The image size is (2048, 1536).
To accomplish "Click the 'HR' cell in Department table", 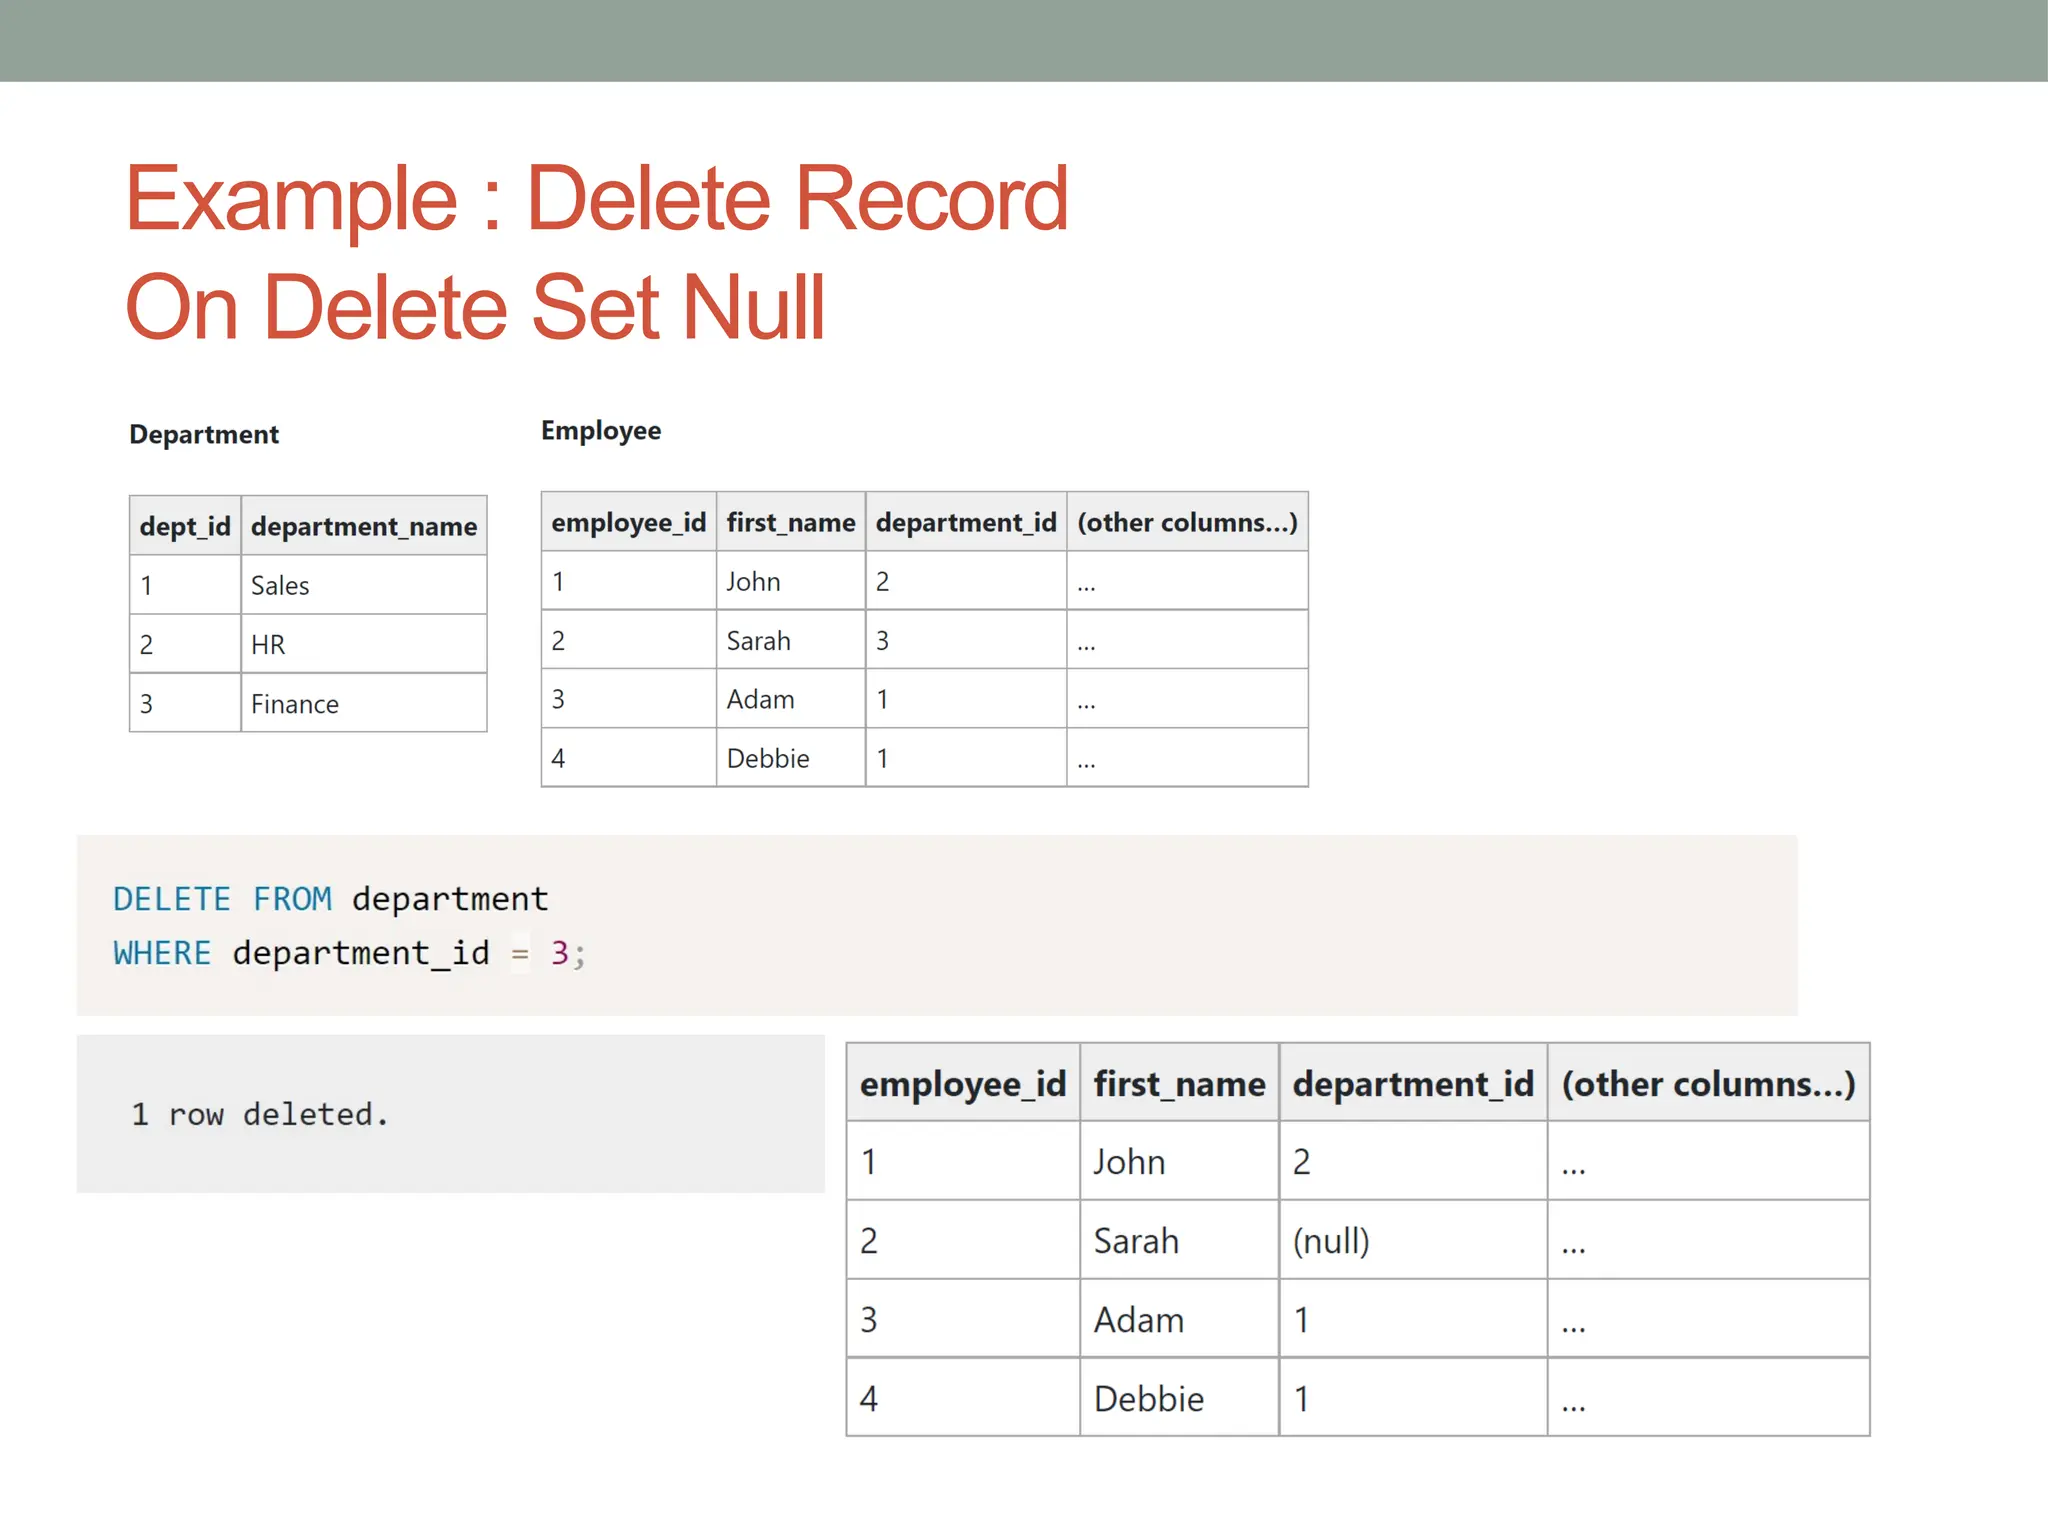I will coord(364,644).
